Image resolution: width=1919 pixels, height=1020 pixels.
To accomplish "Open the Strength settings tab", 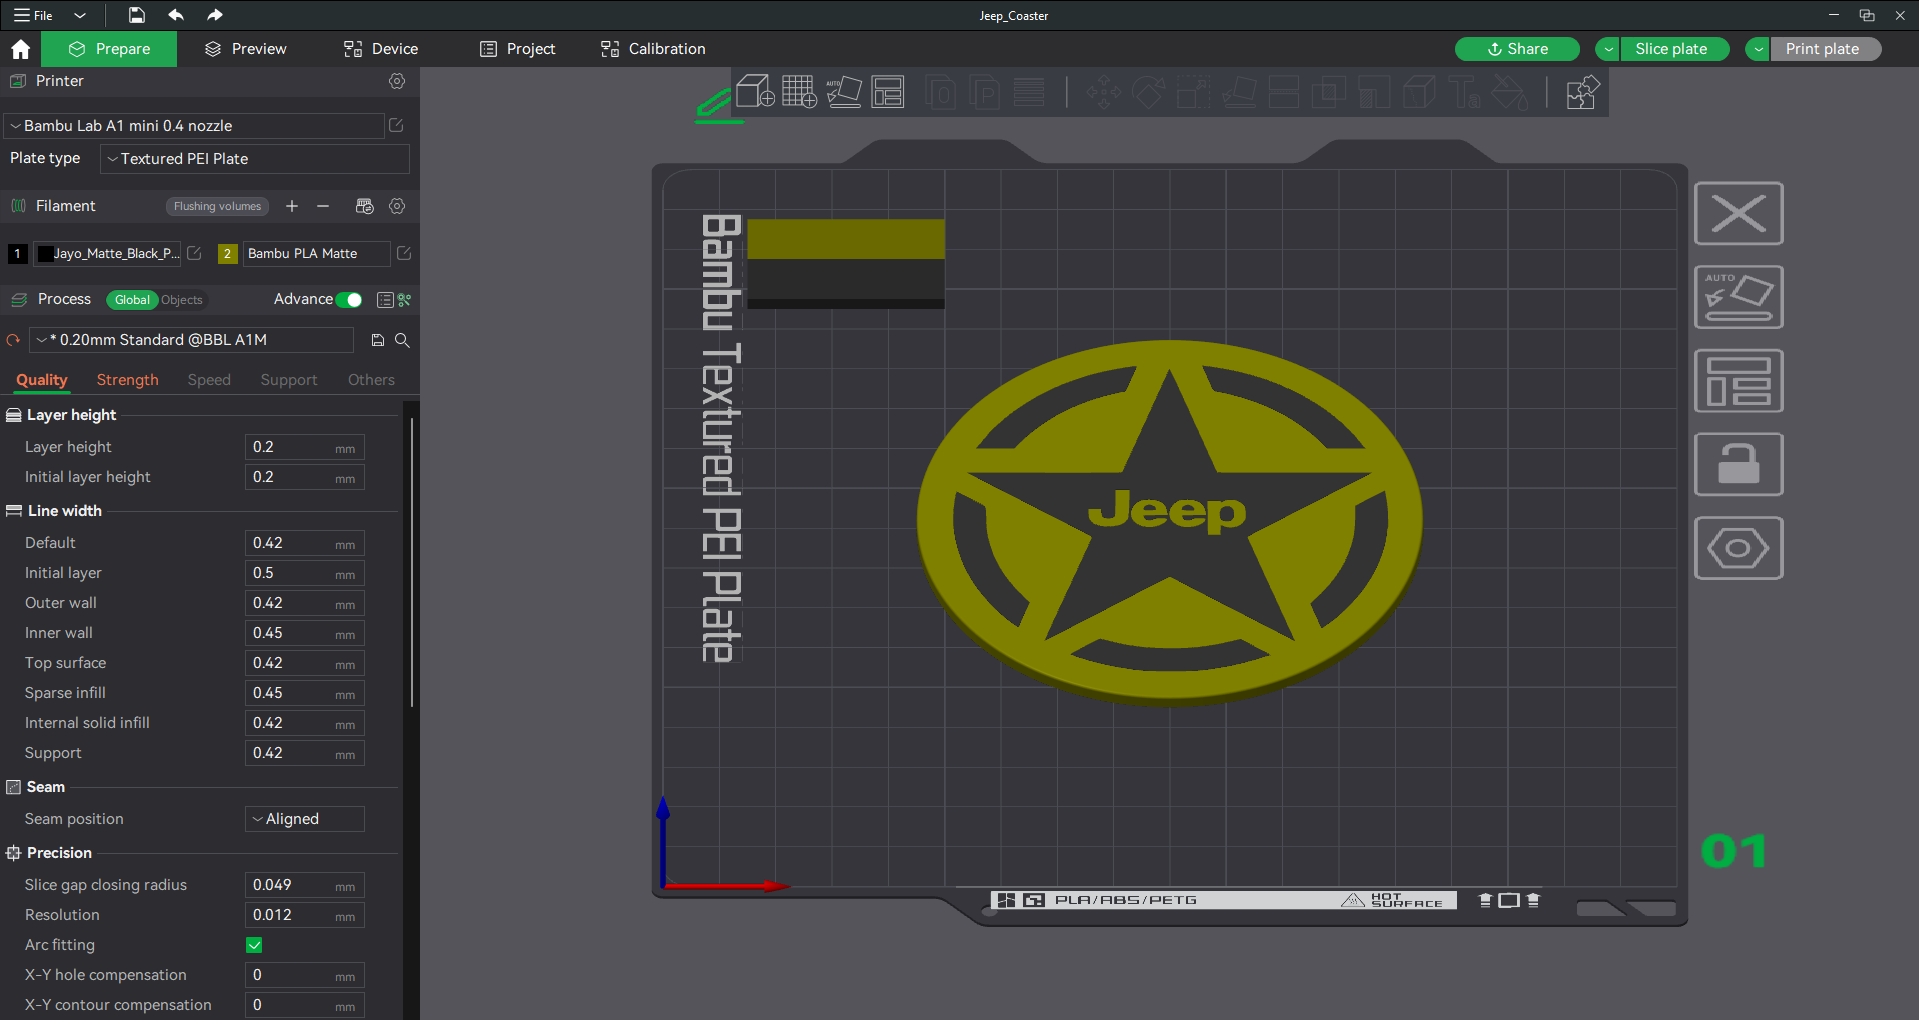I will coord(127,380).
